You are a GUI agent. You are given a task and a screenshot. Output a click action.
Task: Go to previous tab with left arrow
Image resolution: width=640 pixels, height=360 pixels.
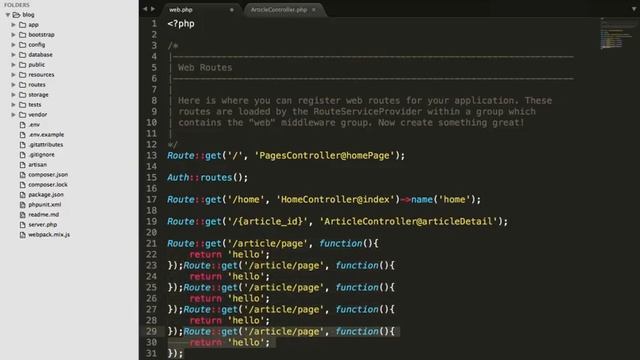tap(145, 9)
